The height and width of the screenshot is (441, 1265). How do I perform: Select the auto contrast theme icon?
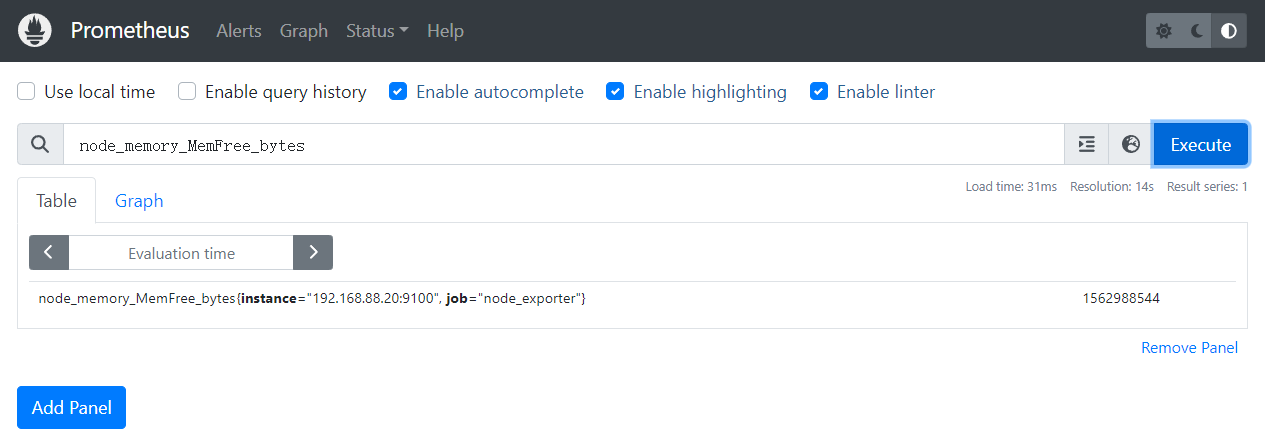pos(1229,31)
